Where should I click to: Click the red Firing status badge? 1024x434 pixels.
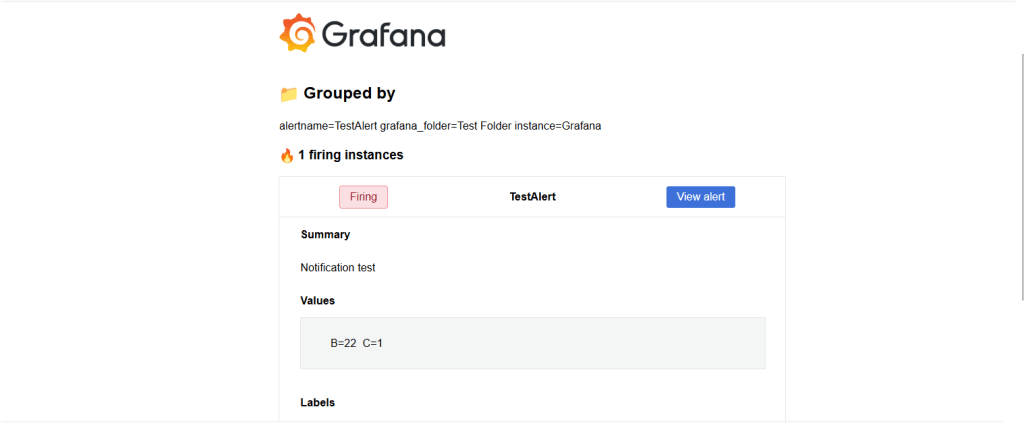(363, 197)
